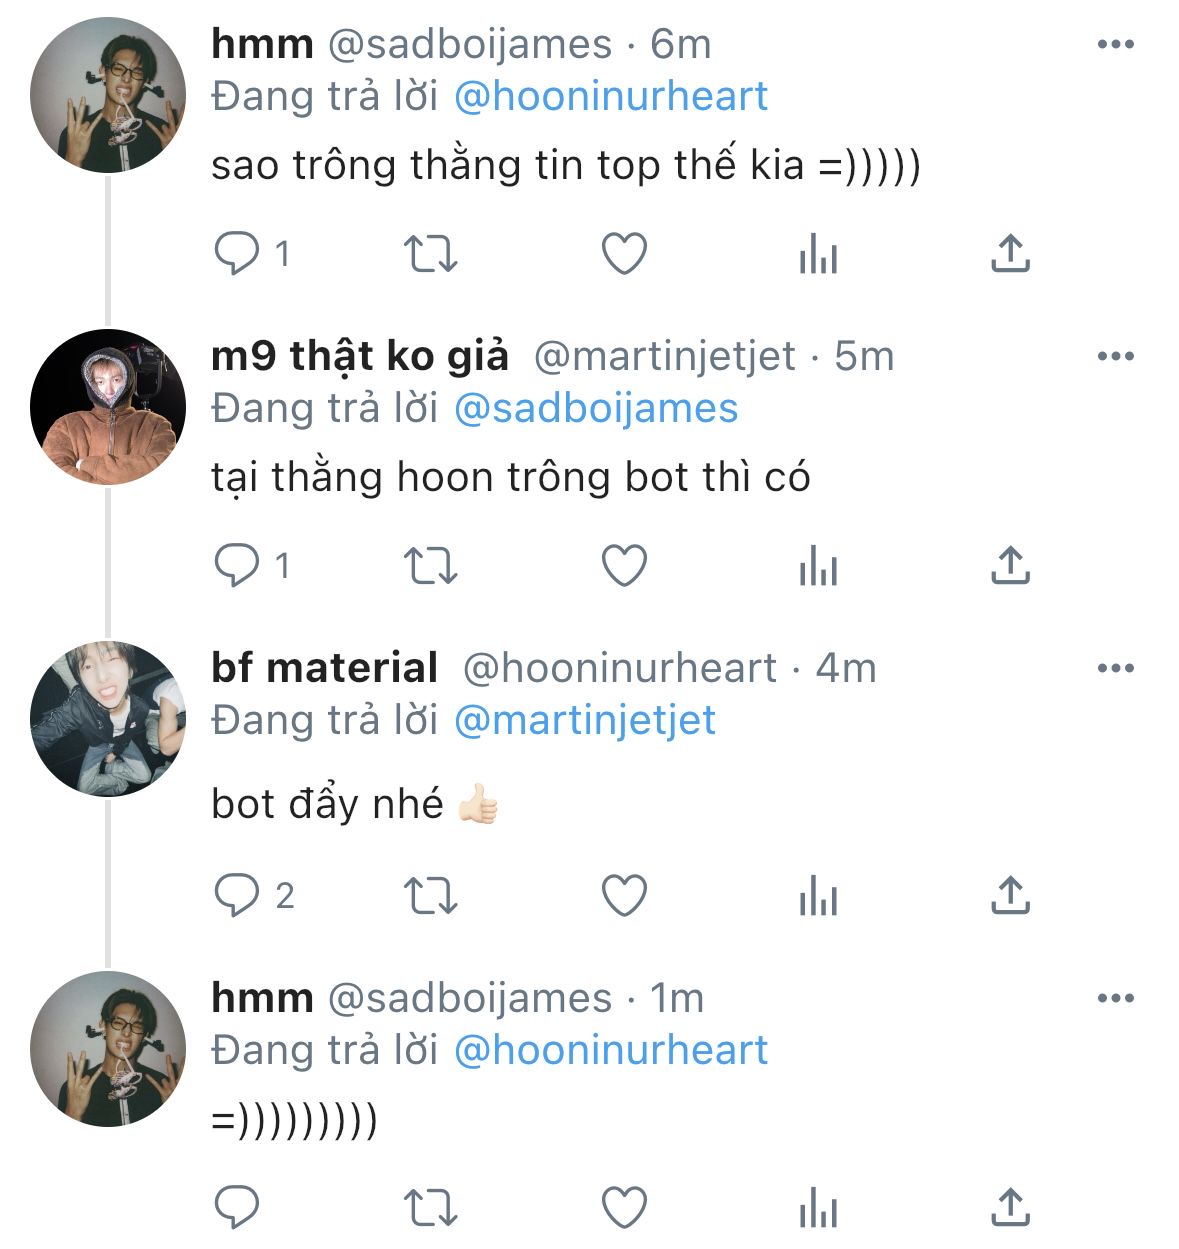
Task: Open m9 thật ko giả's profile avatar
Action: coord(108,407)
